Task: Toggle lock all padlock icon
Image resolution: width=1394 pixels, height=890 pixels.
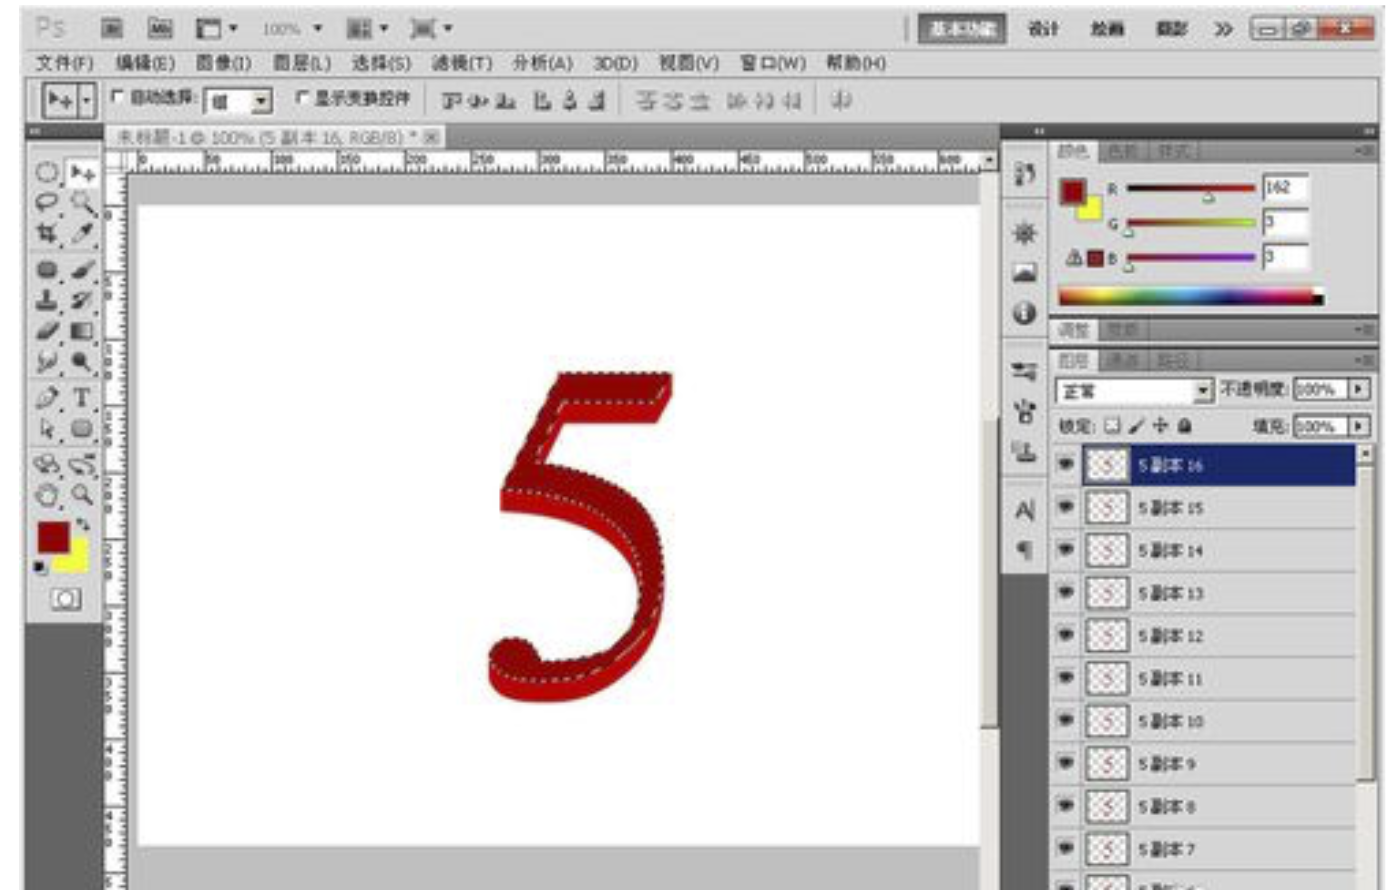Action: coord(1185,426)
